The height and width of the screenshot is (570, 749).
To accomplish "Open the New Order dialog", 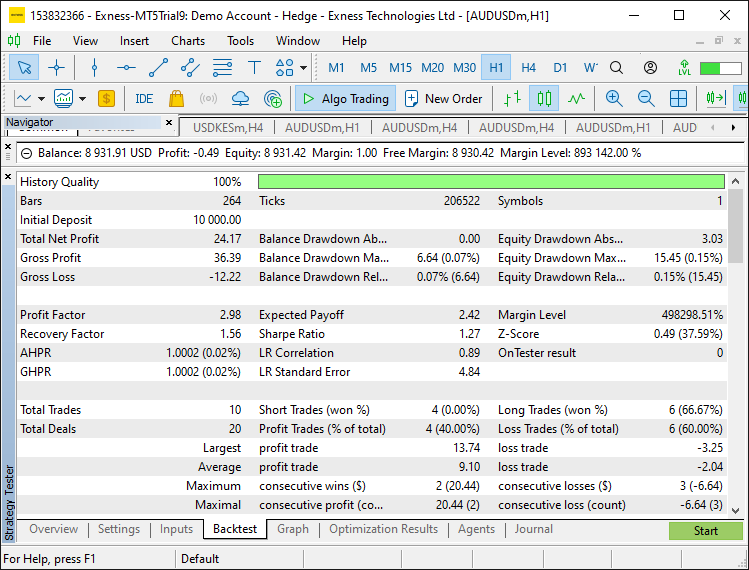I will [x=444, y=99].
